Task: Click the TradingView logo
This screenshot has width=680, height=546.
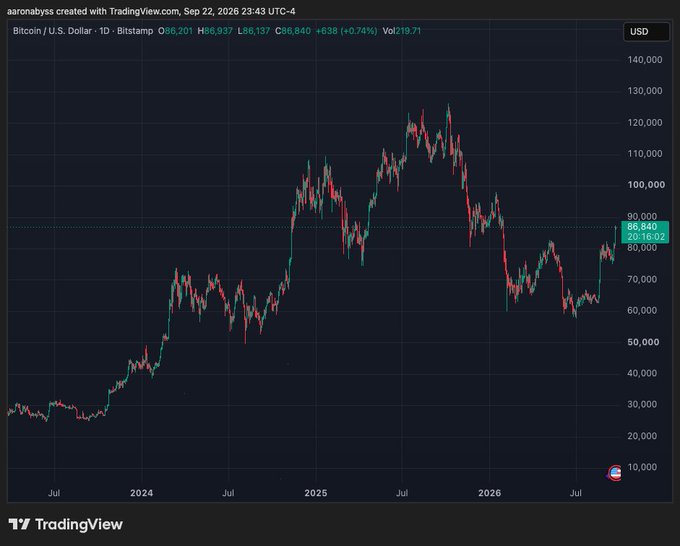Action: [x=65, y=524]
